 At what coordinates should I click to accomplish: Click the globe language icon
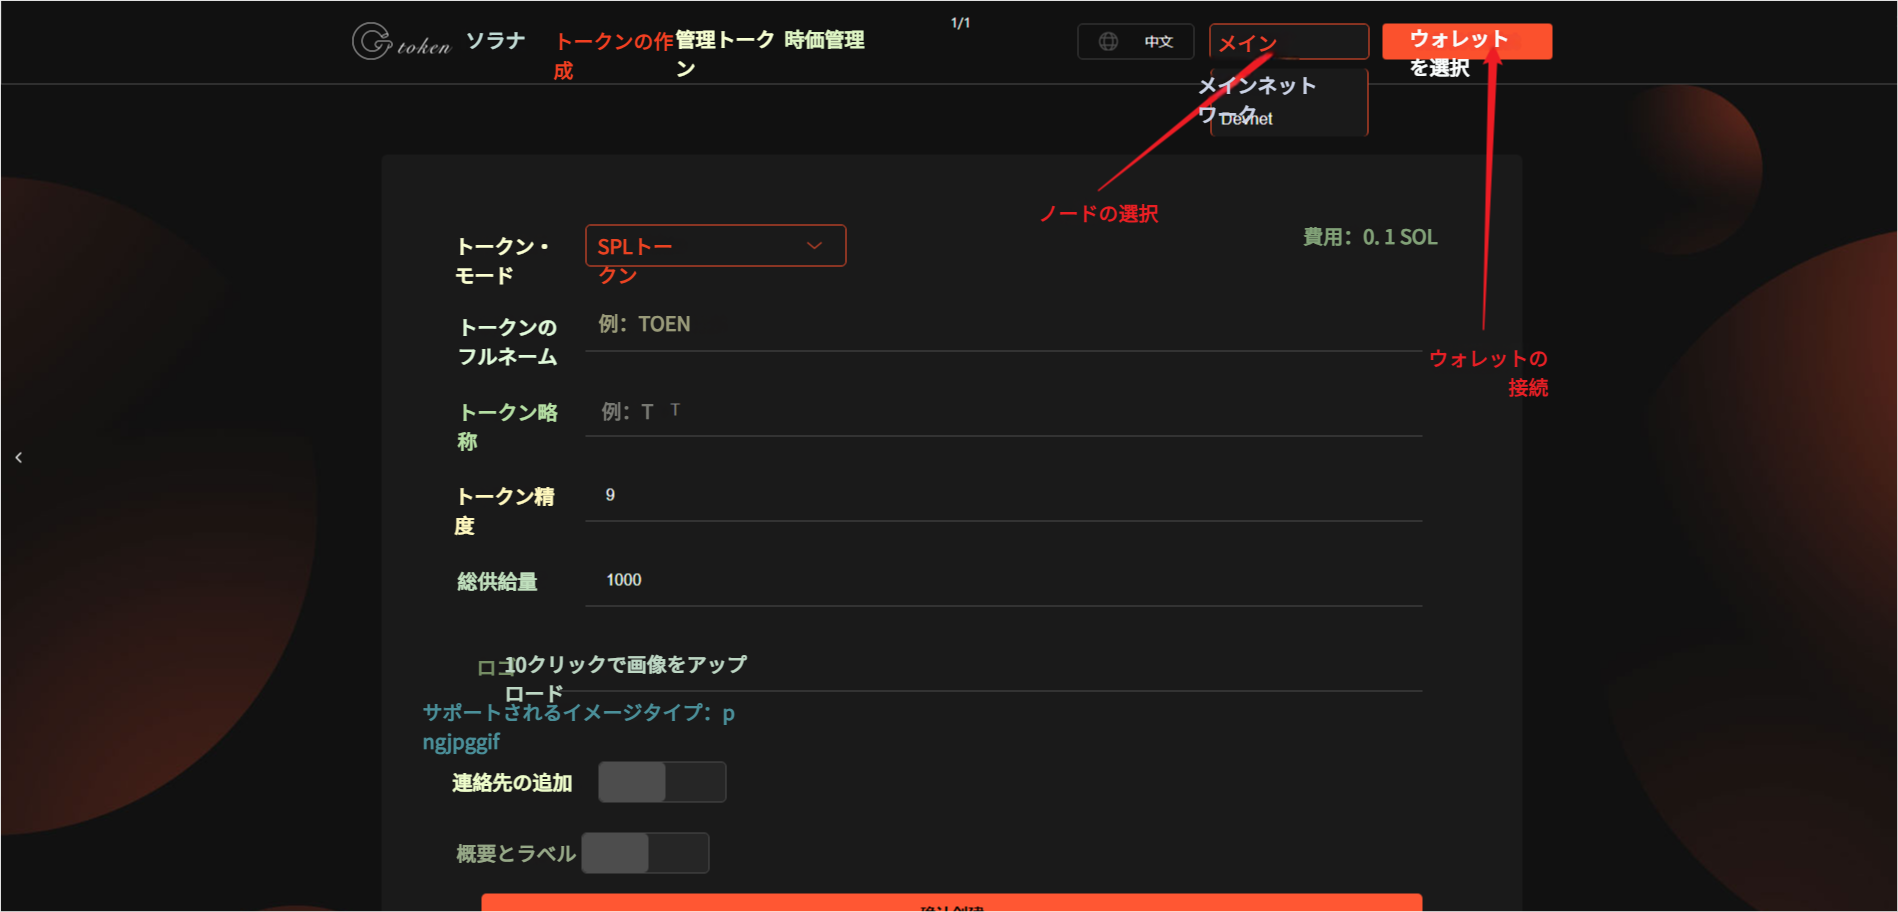[x=1108, y=41]
